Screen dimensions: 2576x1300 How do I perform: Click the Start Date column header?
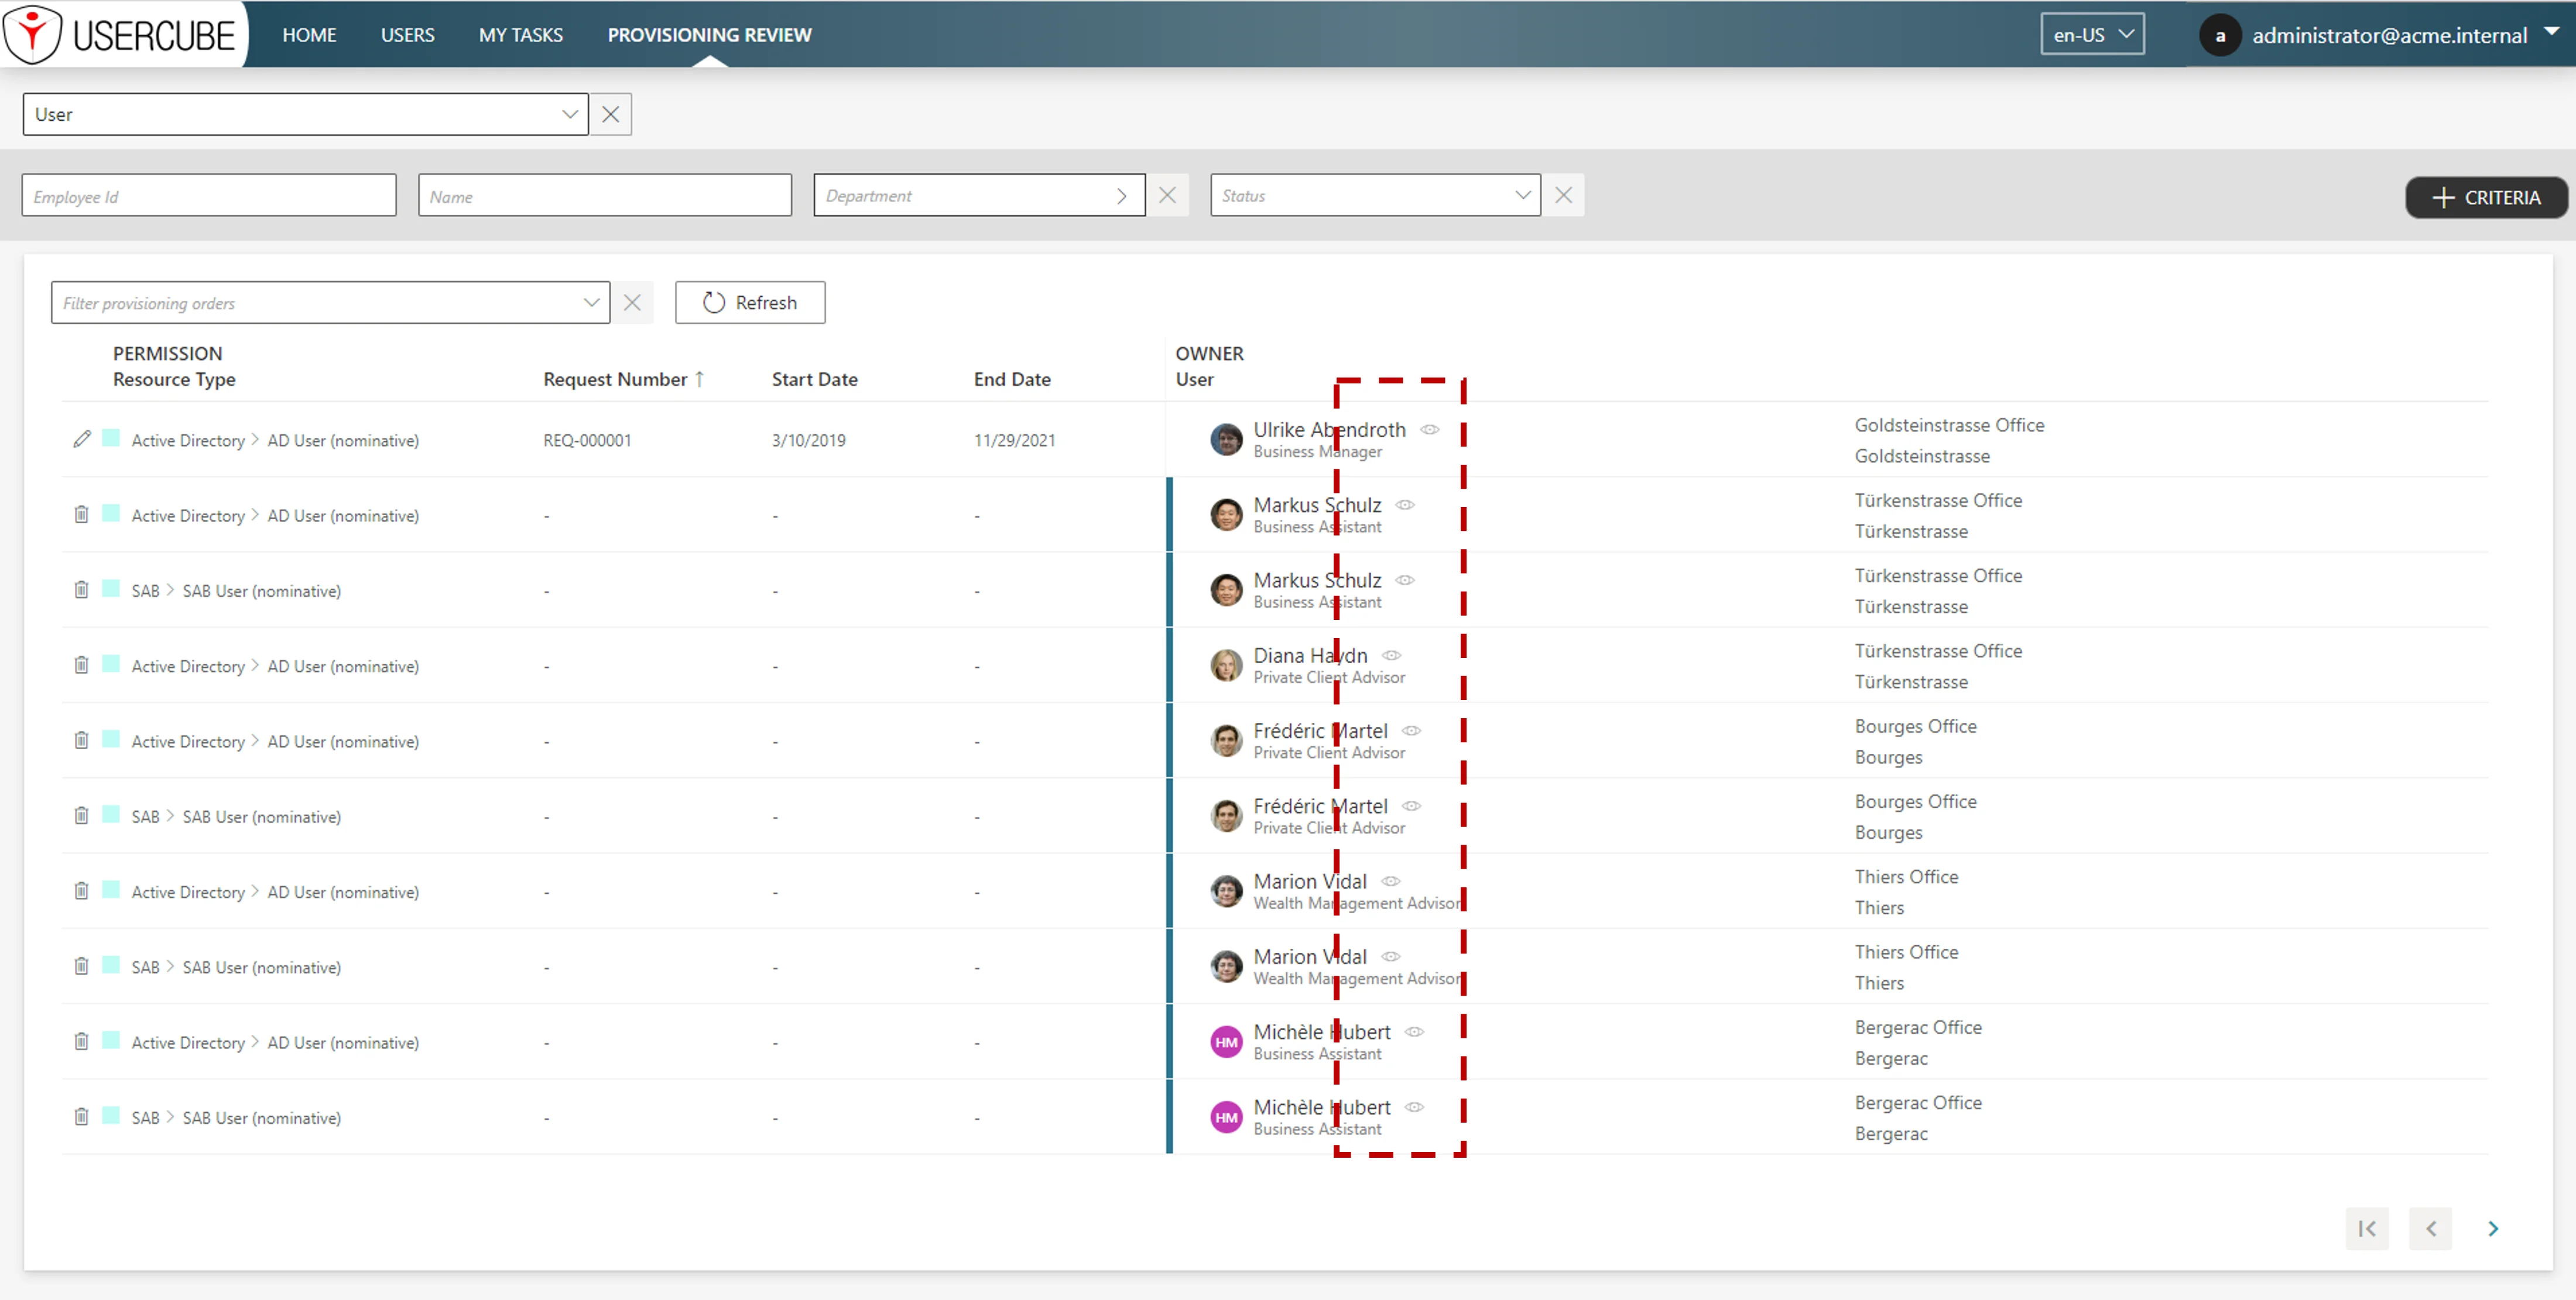point(814,379)
